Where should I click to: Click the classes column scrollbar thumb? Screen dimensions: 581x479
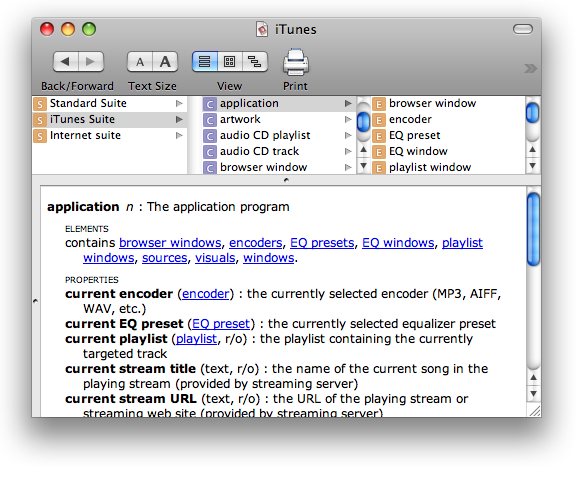coord(363,121)
